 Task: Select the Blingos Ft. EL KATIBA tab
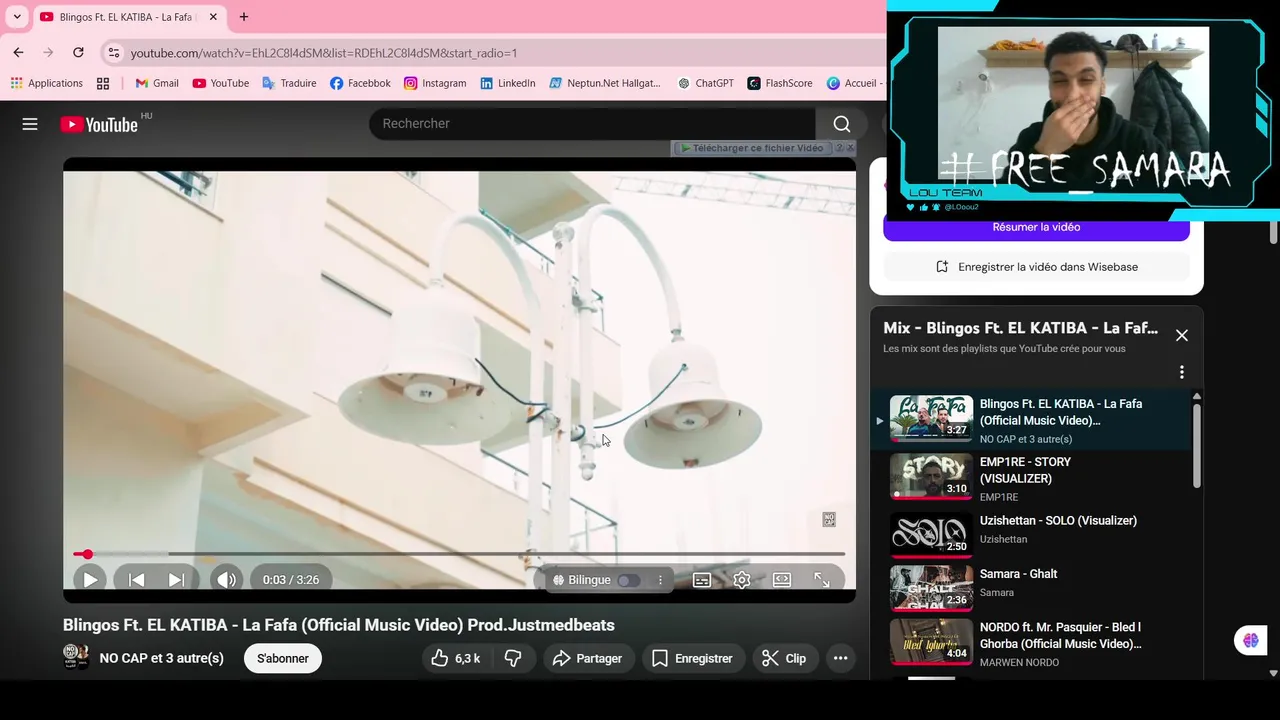point(128,17)
